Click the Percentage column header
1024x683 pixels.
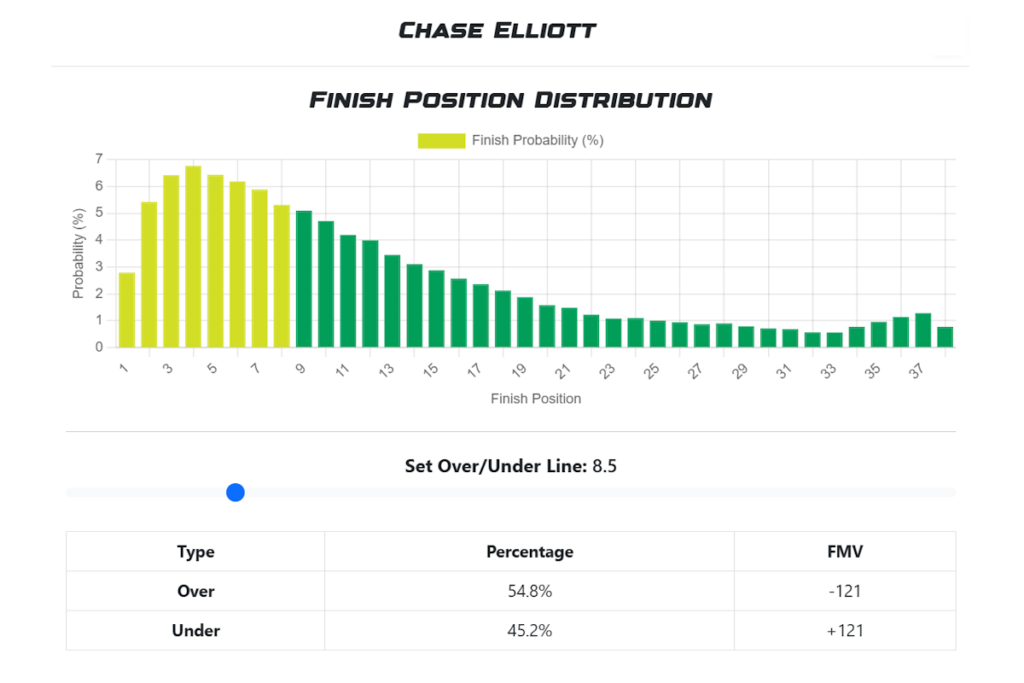tap(530, 552)
